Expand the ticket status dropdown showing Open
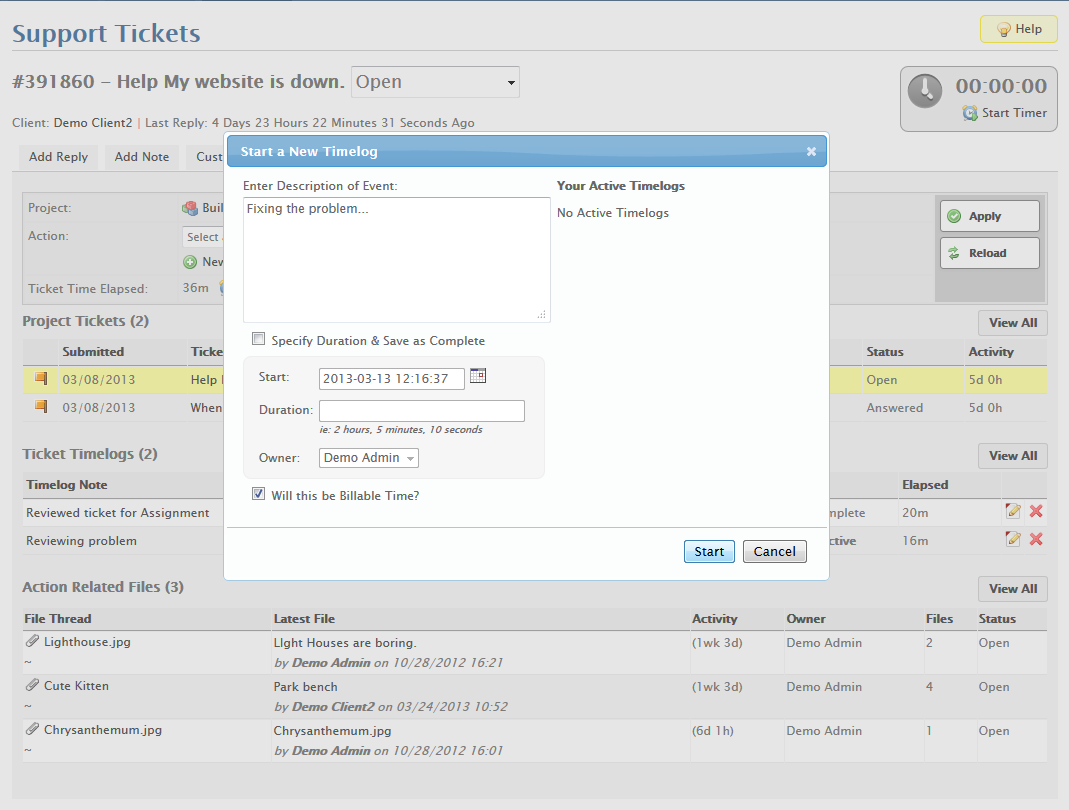 435,82
